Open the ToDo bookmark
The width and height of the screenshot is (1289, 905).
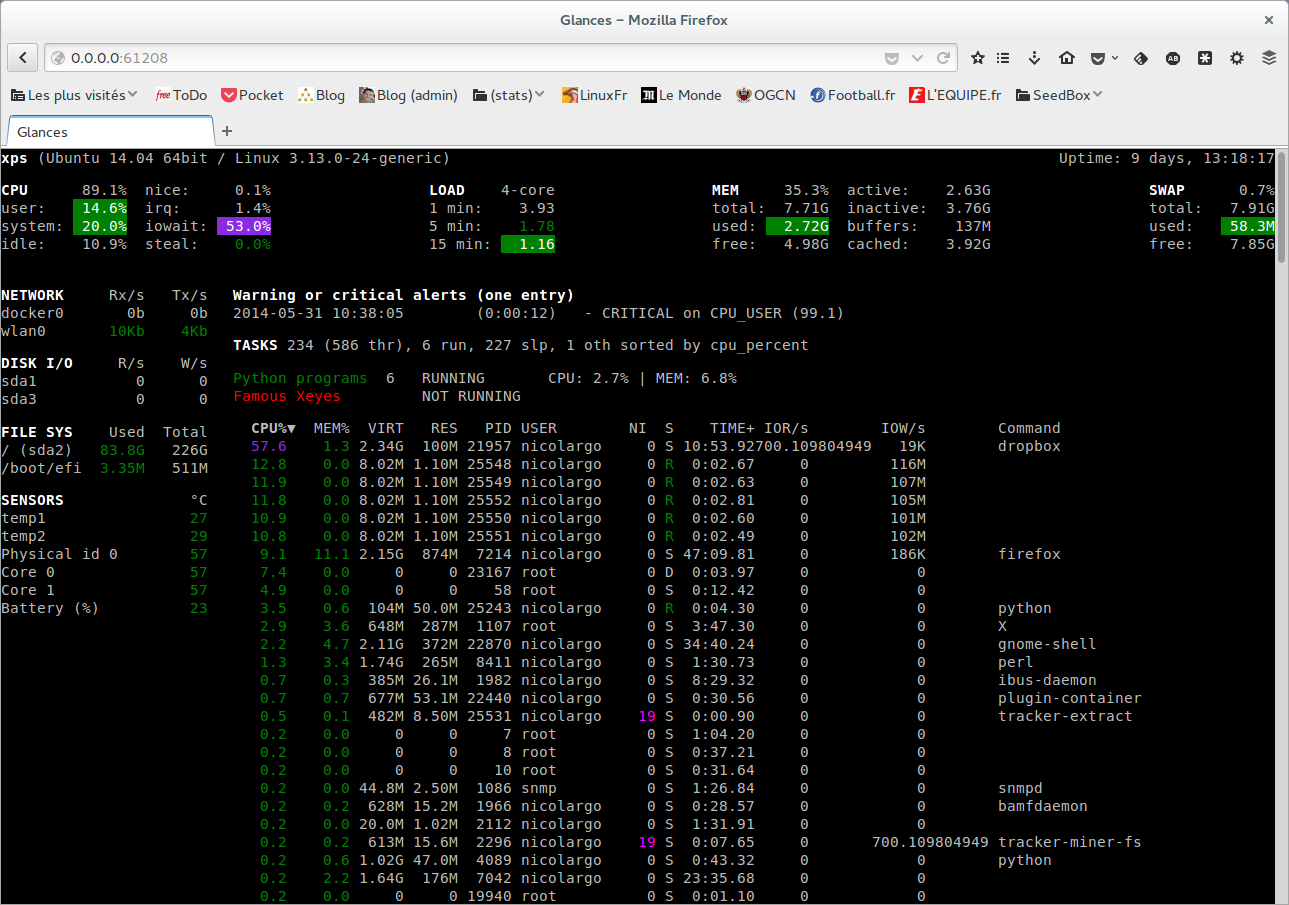tap(181, 95)
